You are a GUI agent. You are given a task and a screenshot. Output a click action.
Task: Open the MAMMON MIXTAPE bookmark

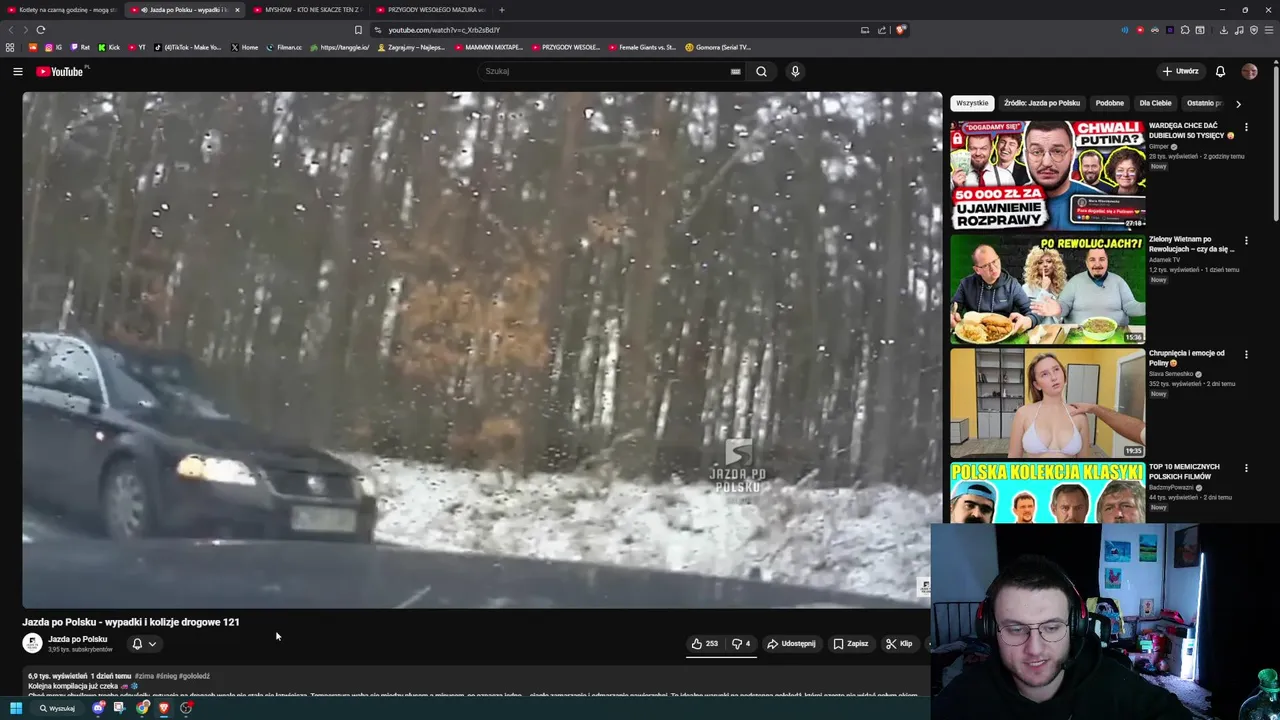(x=488, y=47)
